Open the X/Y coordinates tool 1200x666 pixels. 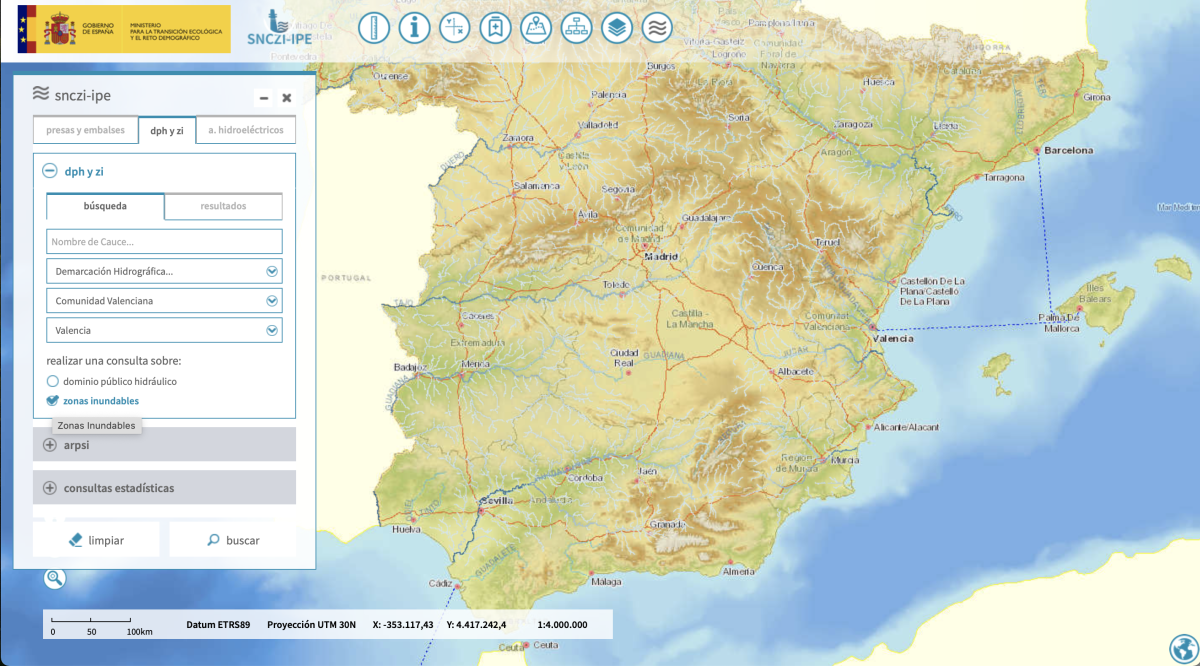(x=455, y=28)
